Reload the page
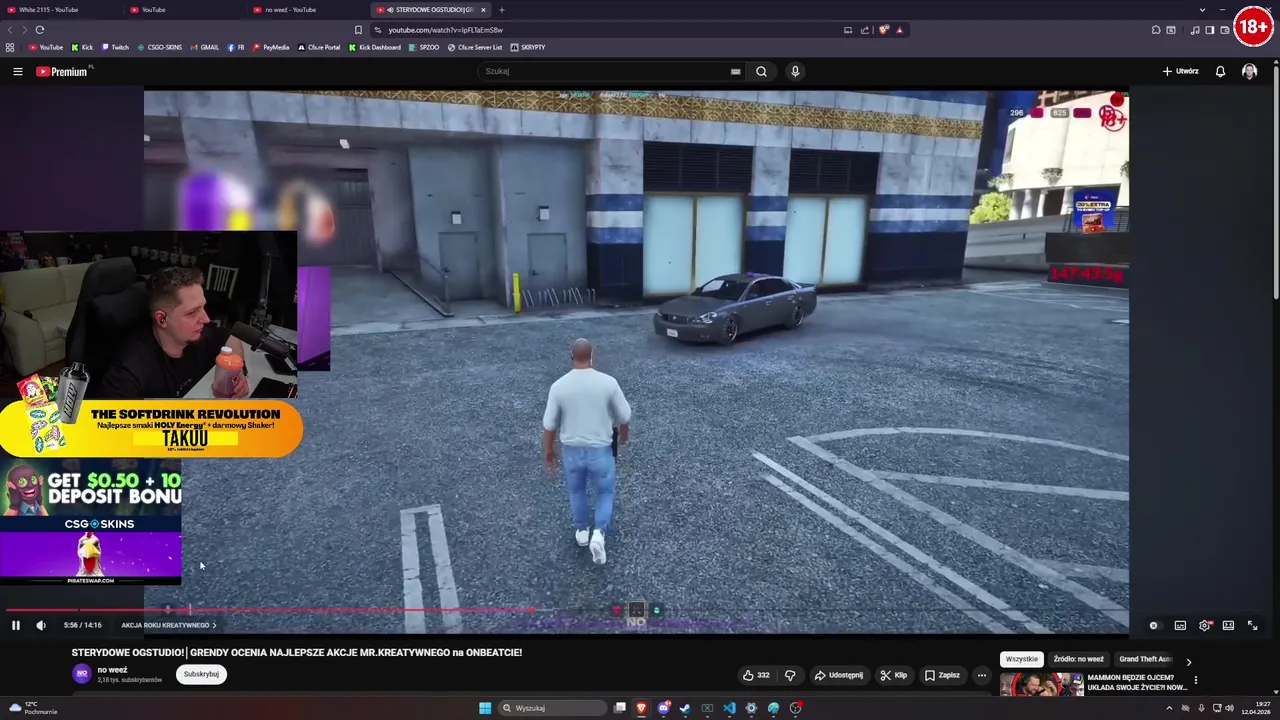Screen dimensions: 1280x720 [40, 30]
